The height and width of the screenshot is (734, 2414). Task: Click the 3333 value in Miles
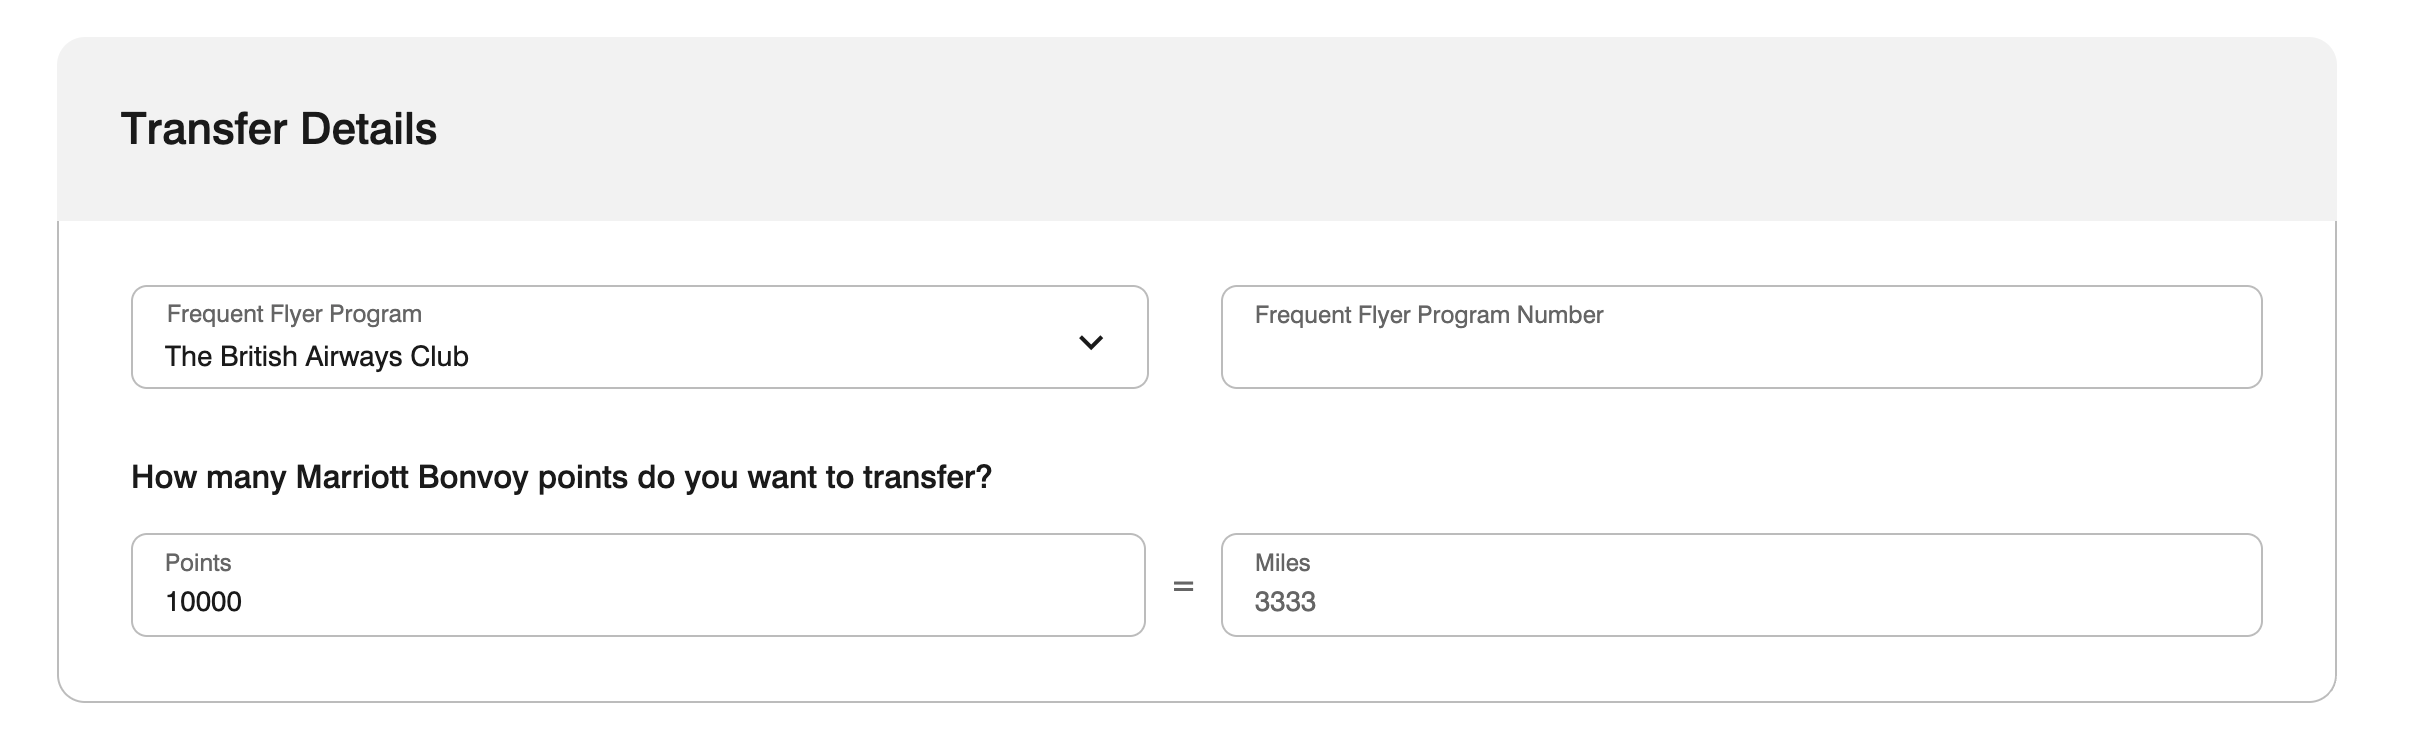pyautogui.click(x=1285, y=602)
